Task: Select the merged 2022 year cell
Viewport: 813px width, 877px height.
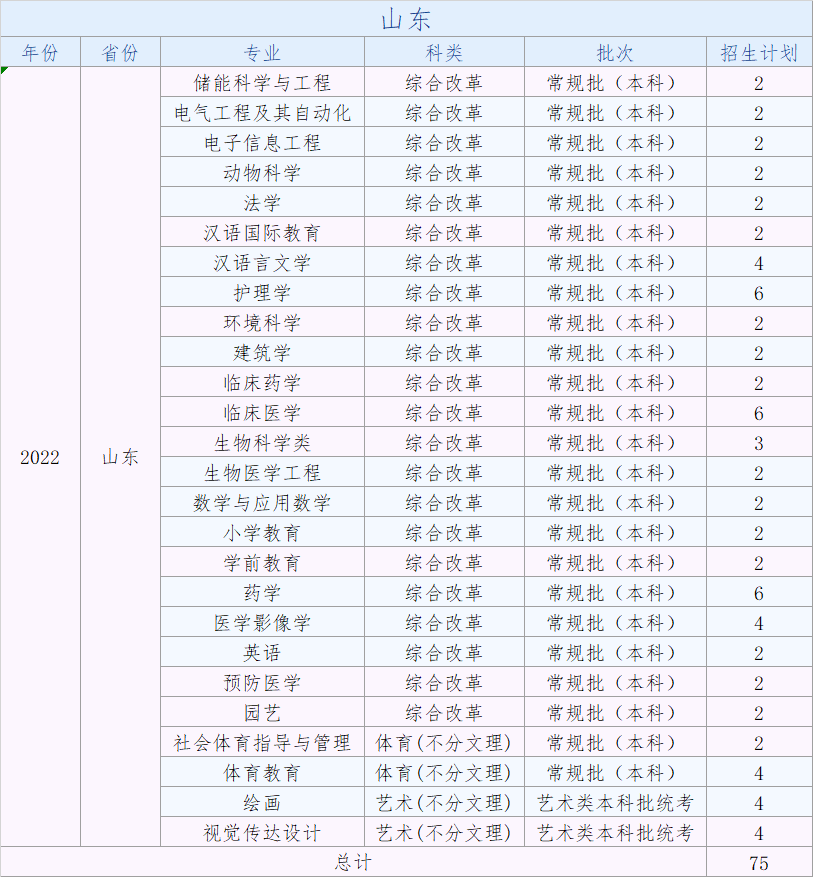Action: pyautogui.click(x=40, y=457)
